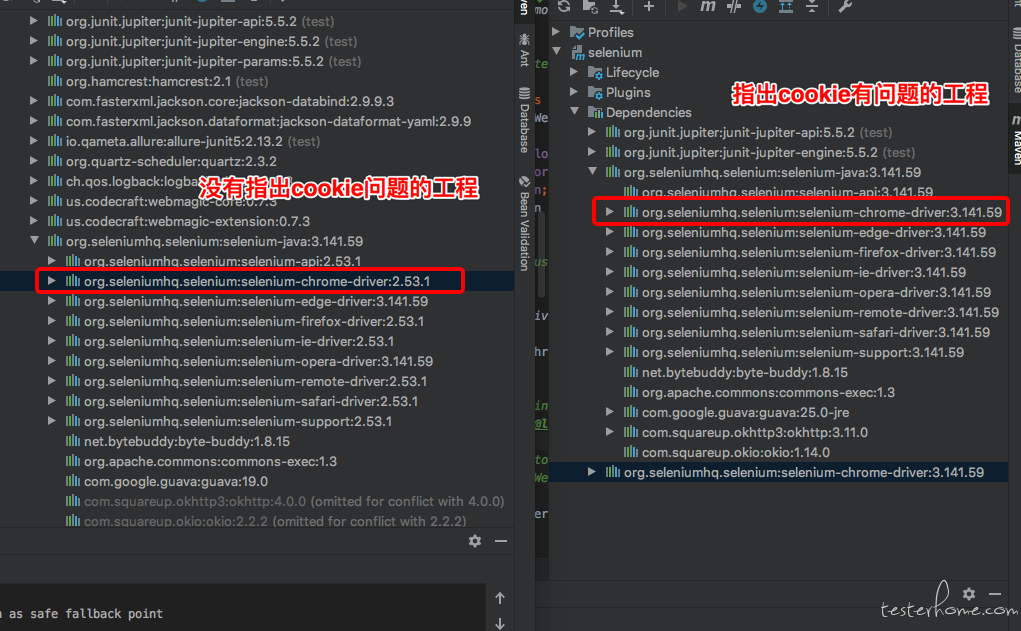Click the Generate Sources and Update Folders icon
Image resolution: width=1021 pixels, height=631 pixels.
(590, 6)
